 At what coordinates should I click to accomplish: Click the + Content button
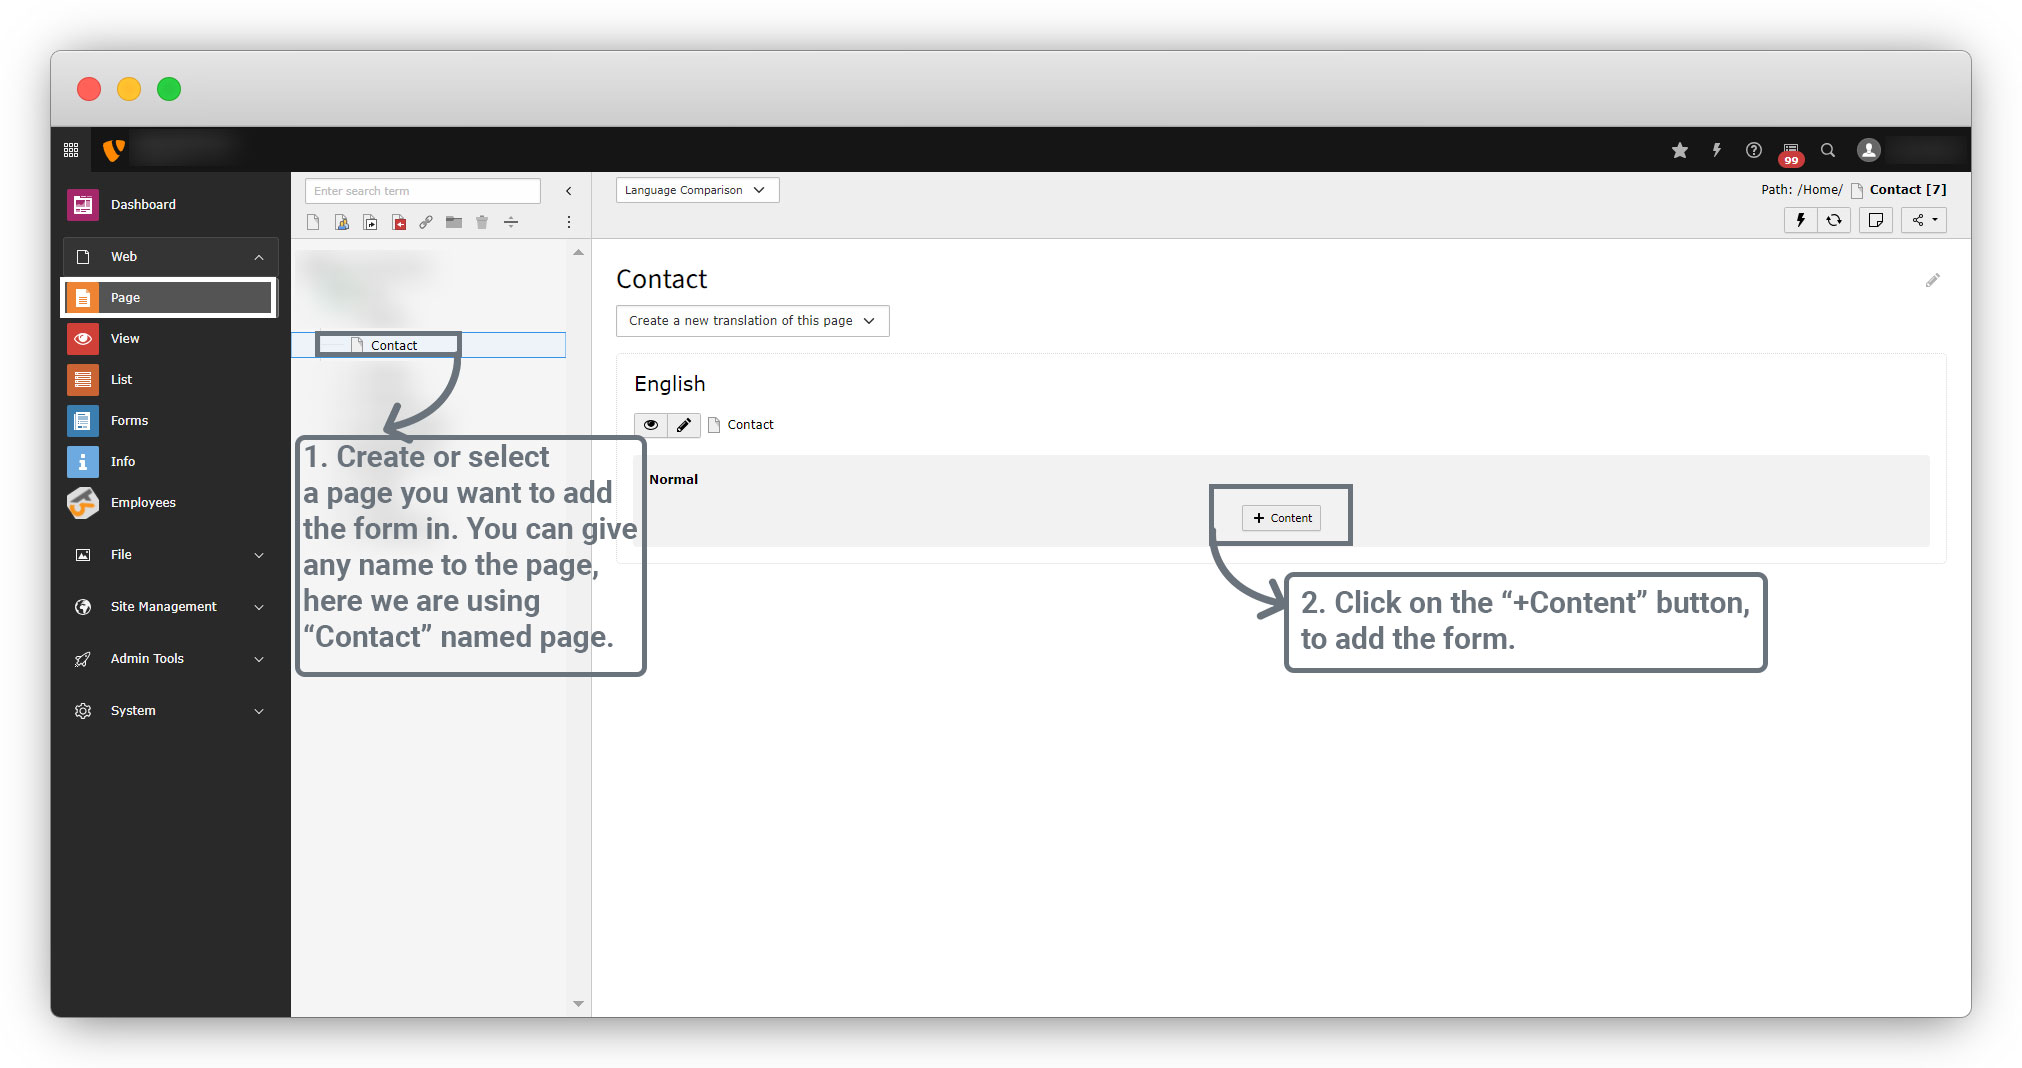1281,518
